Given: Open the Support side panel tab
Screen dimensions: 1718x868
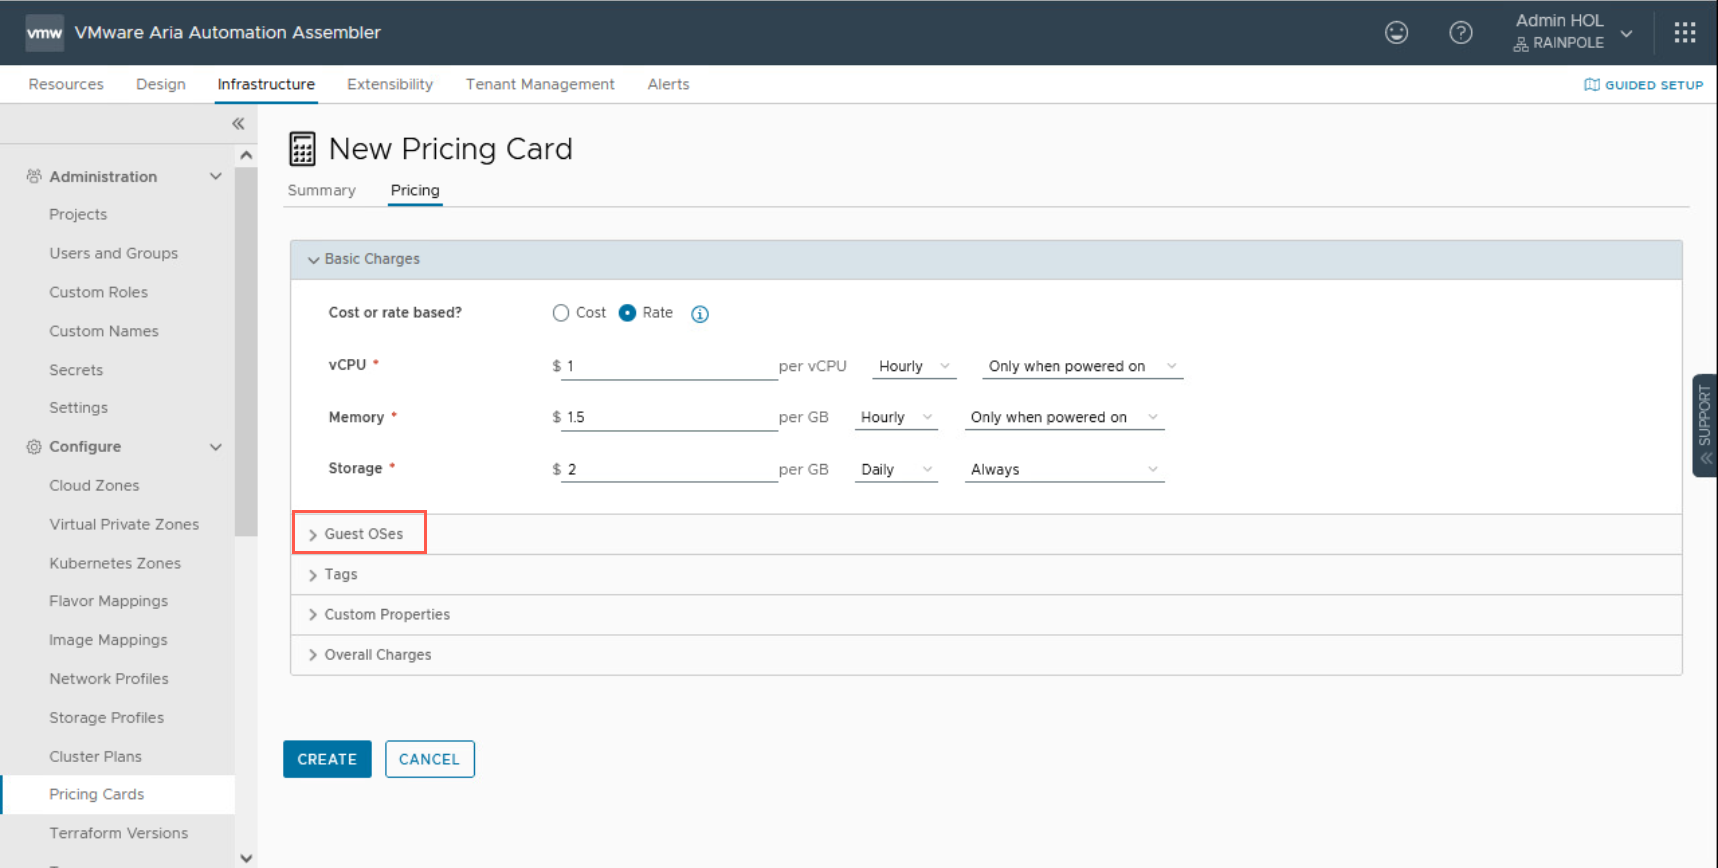Looking at the screenshot, I should click(x=1704, y=425).
